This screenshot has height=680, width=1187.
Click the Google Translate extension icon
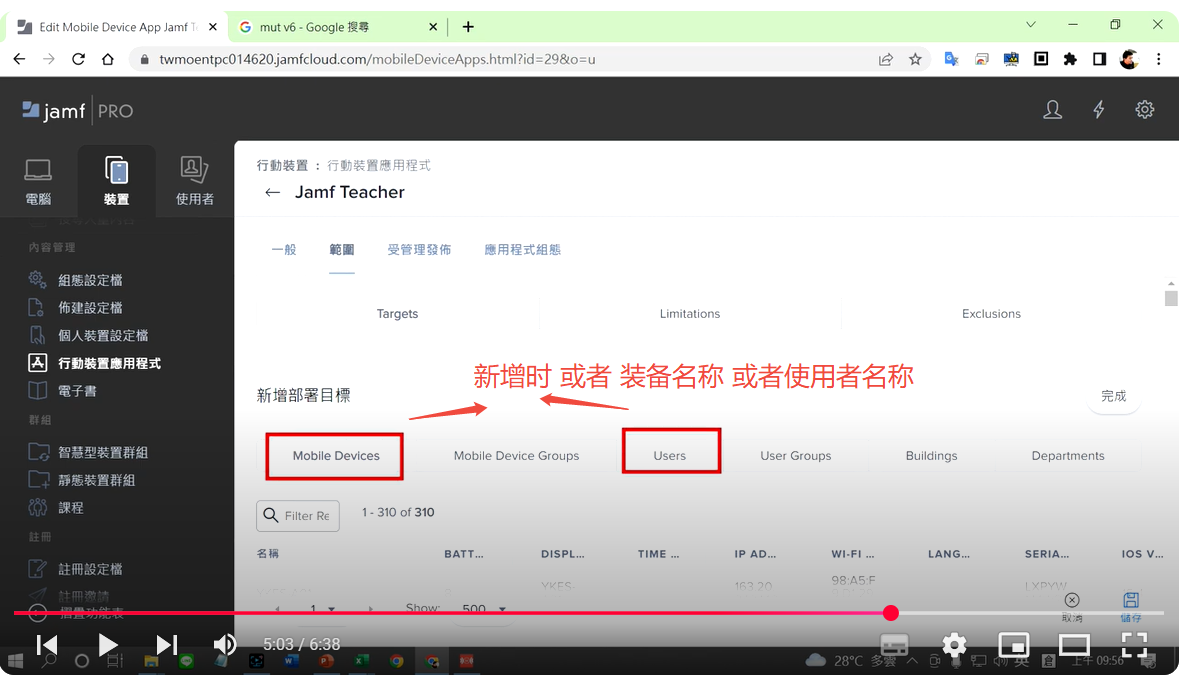(952, 59)
